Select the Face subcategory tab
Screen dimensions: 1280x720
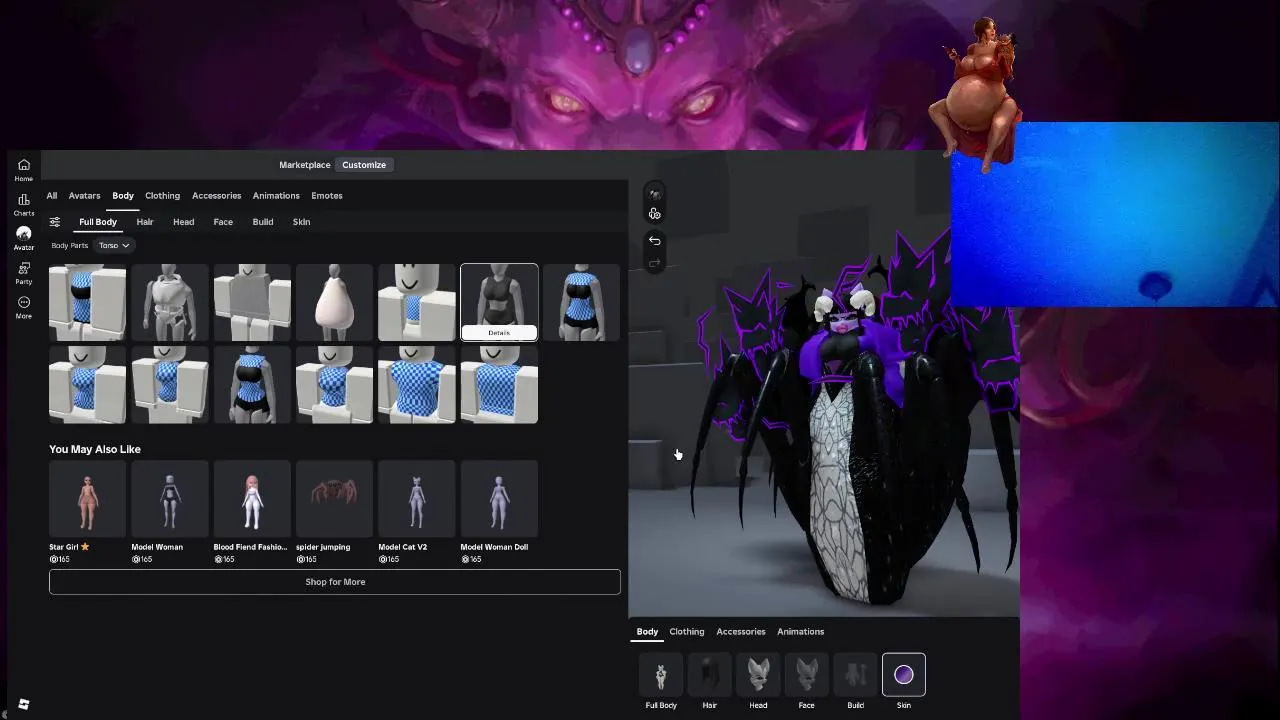coord(223,222)
